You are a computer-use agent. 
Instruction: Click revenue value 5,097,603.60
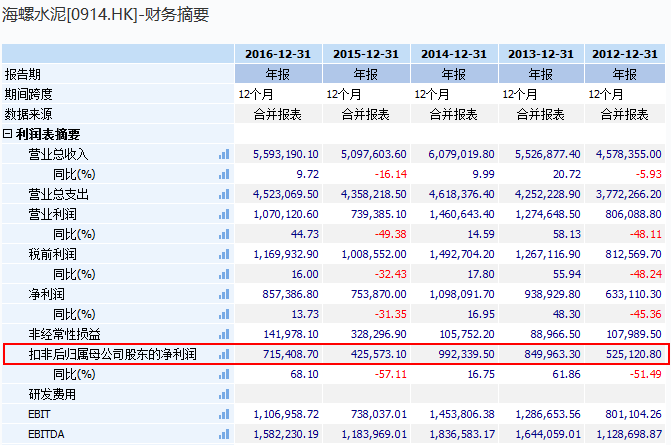click(x=374, y=154)
